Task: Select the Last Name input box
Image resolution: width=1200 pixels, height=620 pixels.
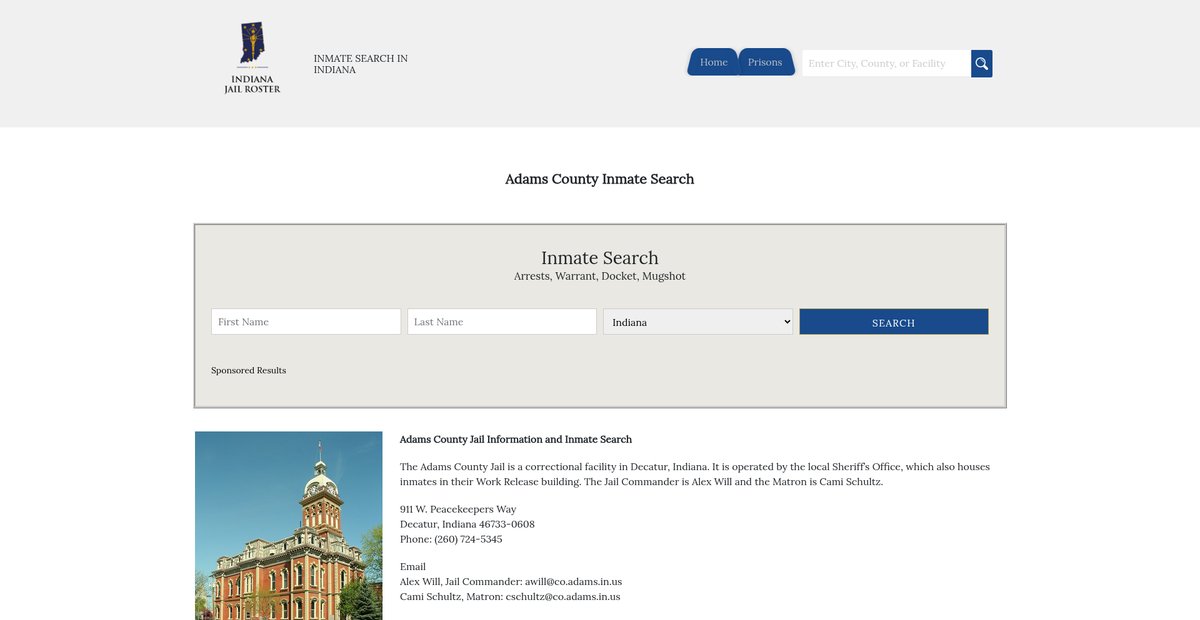Action: [x=502, y=322]
